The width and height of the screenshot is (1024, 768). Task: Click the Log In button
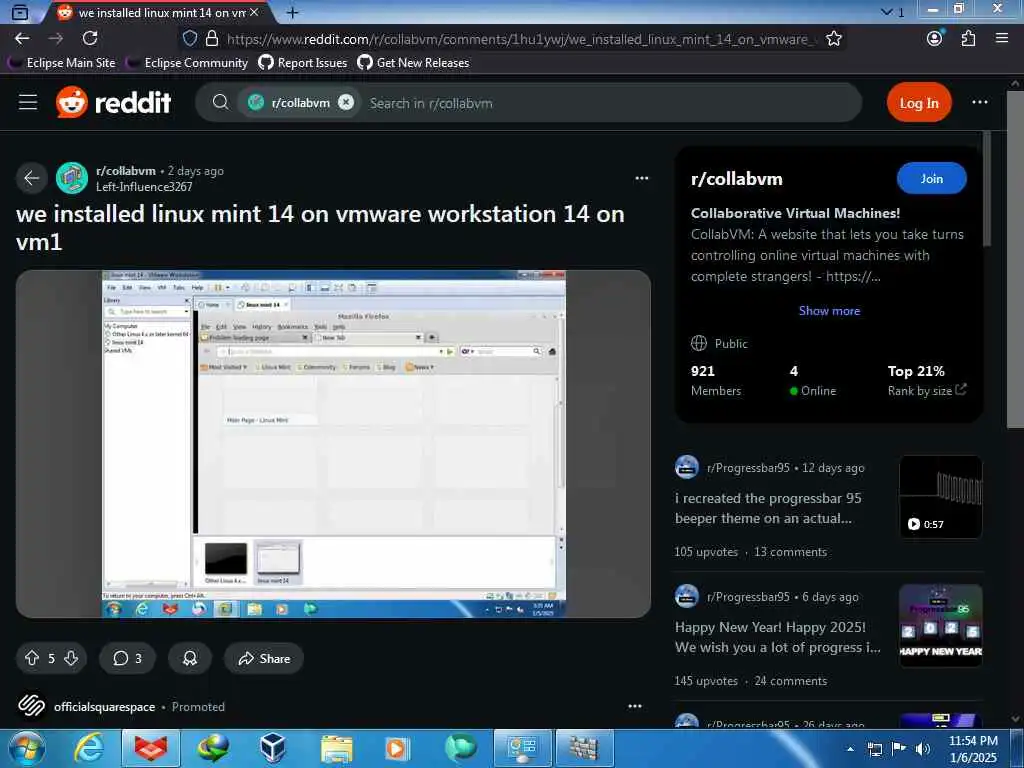coord(919,103)
